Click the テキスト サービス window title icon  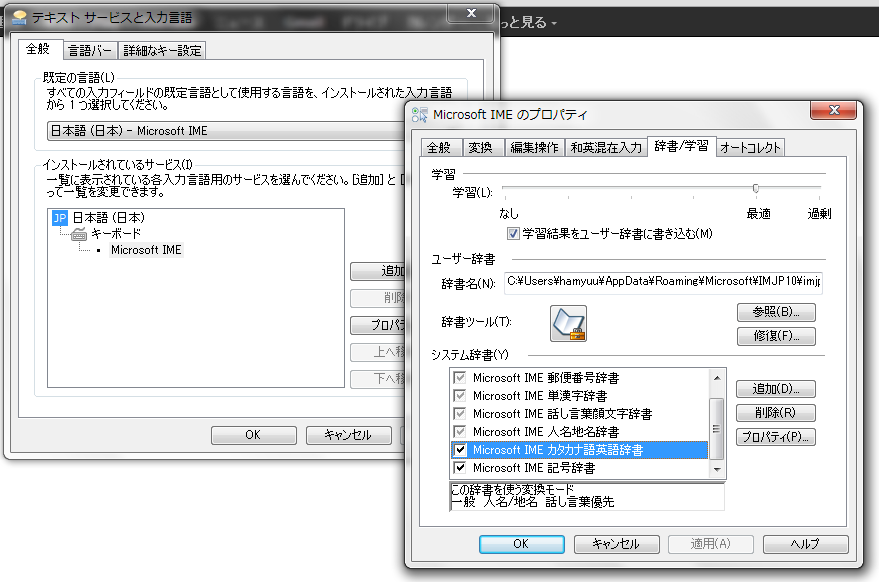click(x=20, y=17)
